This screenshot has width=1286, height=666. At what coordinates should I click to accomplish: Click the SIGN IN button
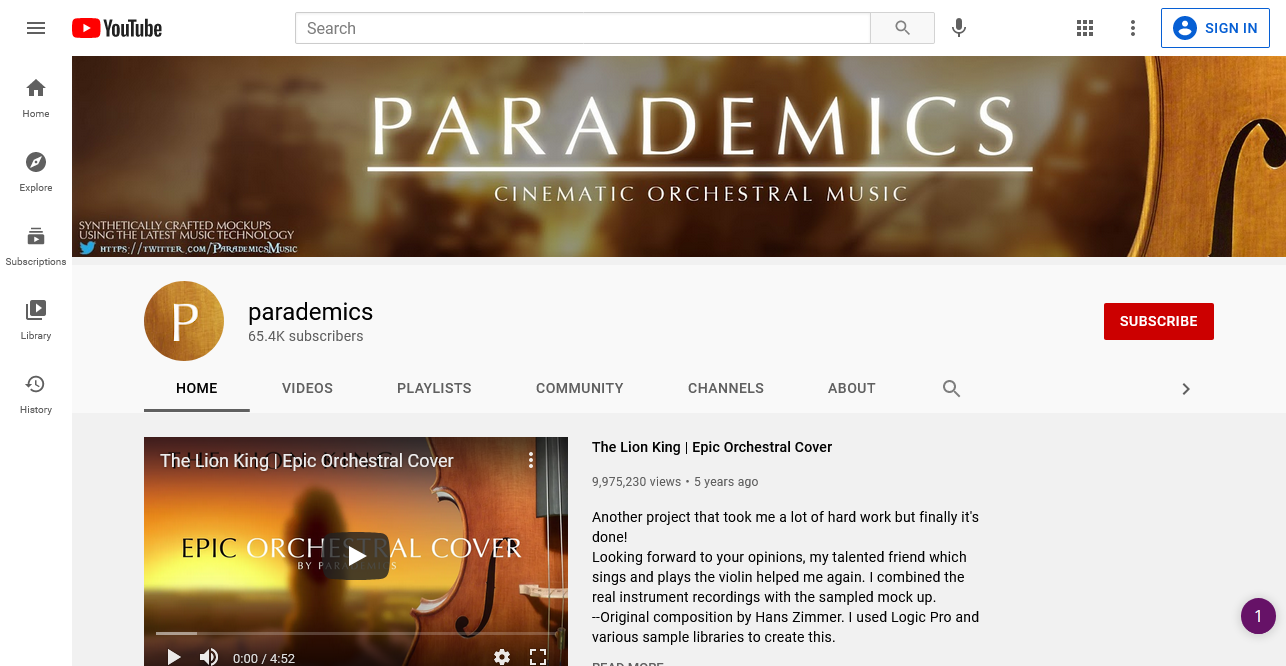click(1215, 28)
